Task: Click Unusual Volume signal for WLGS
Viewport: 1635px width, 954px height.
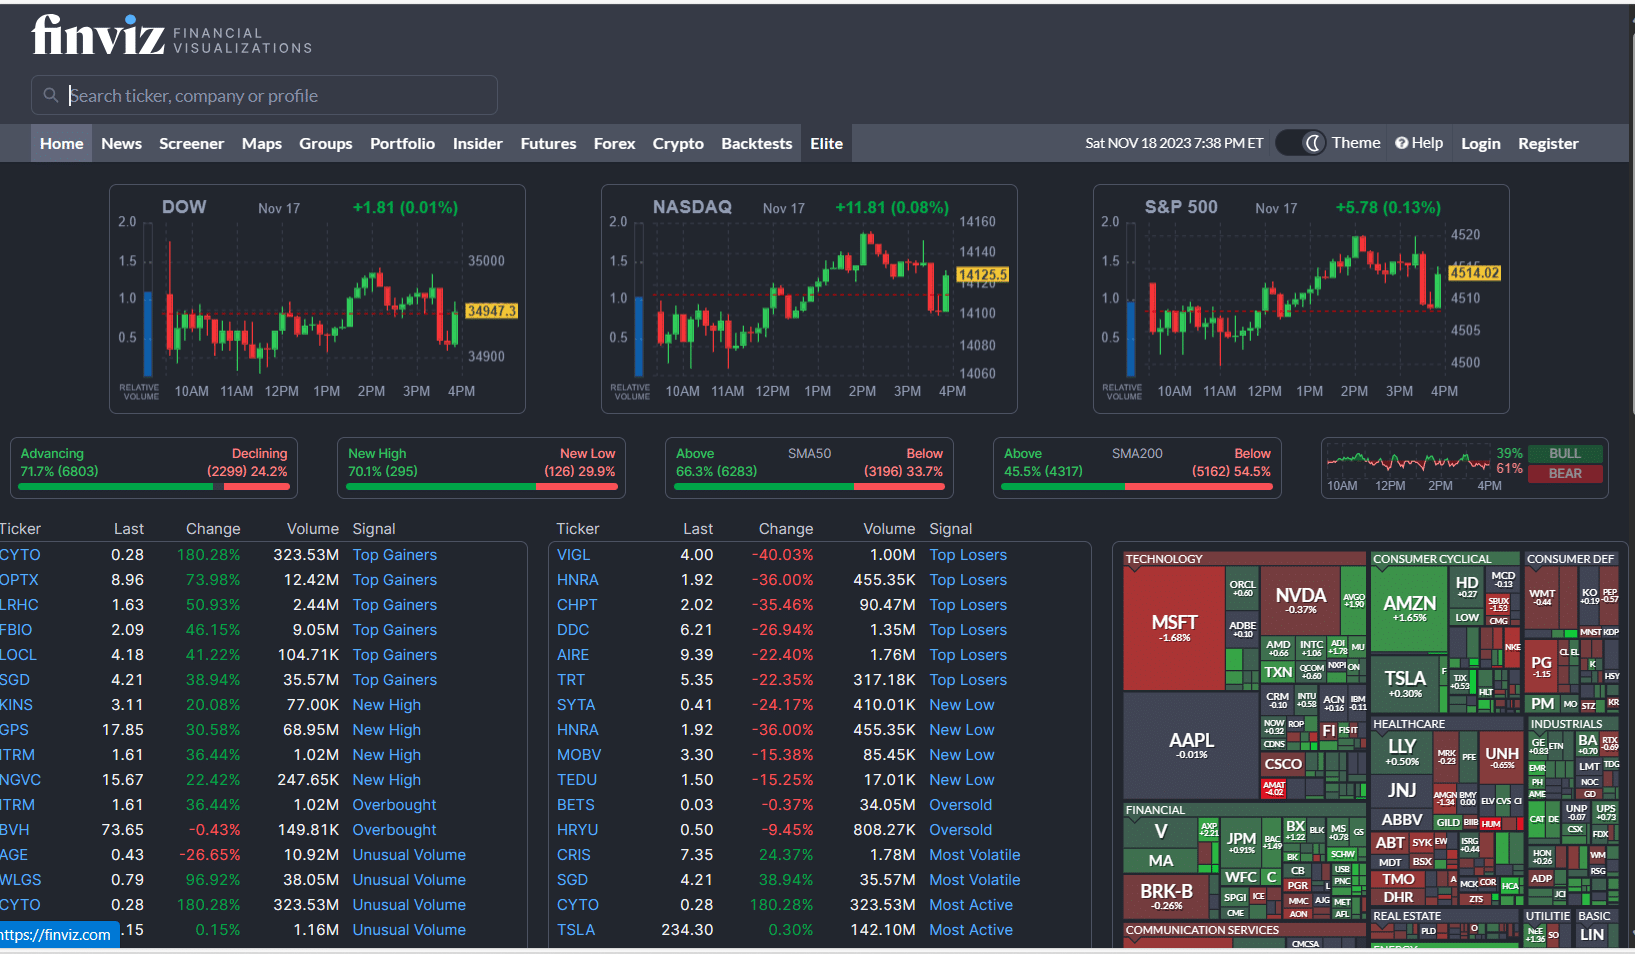Action: coord(409,880)
